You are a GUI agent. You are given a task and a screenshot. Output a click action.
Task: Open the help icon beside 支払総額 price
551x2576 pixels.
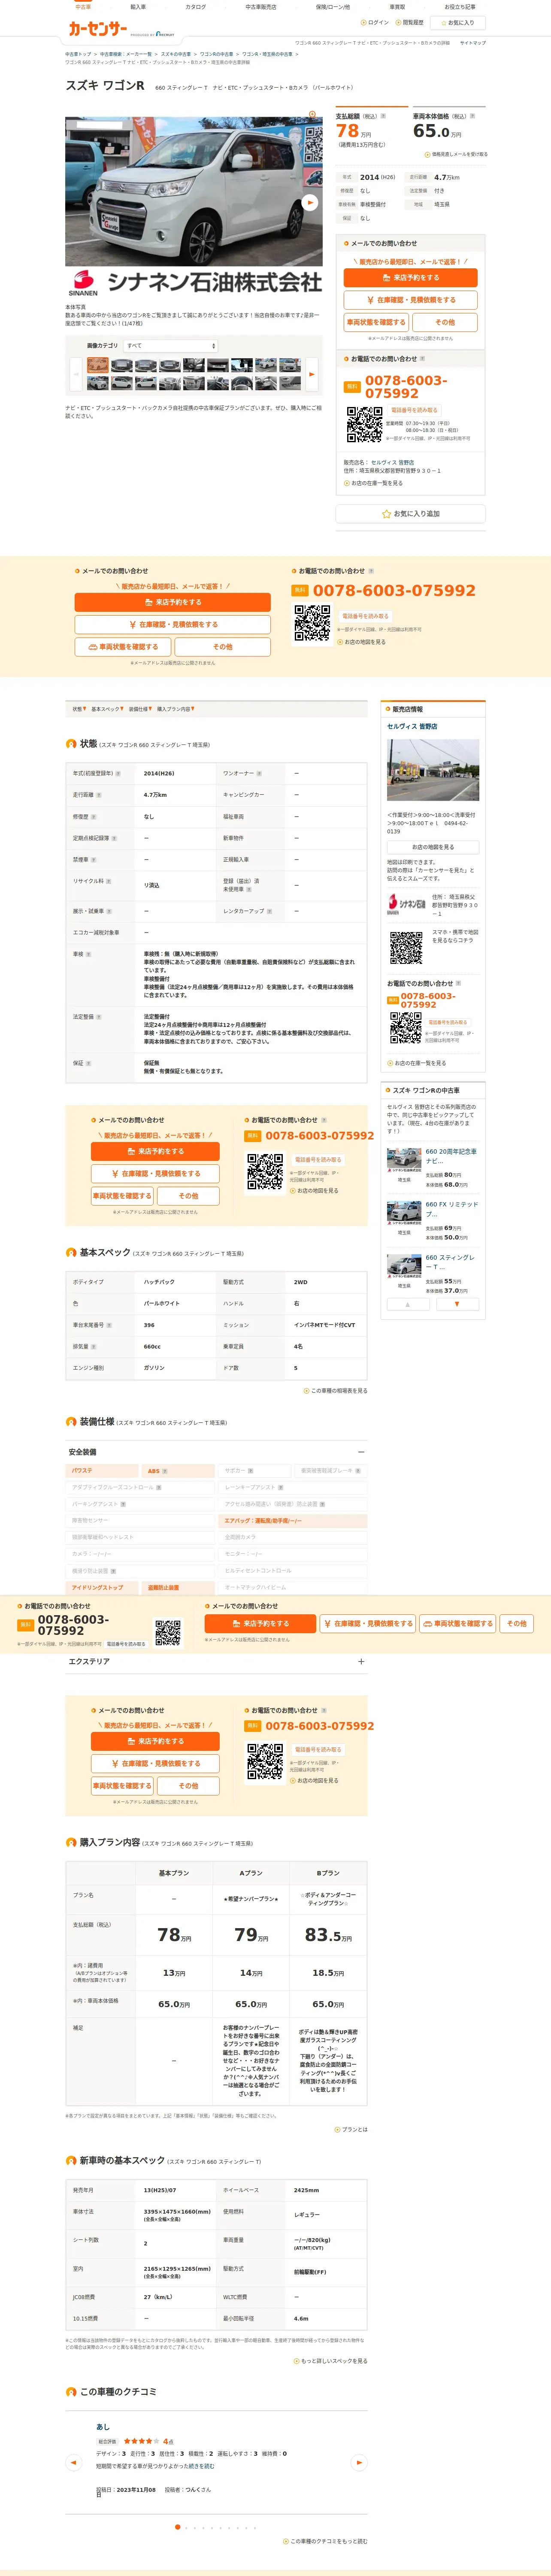coord(383,116)
